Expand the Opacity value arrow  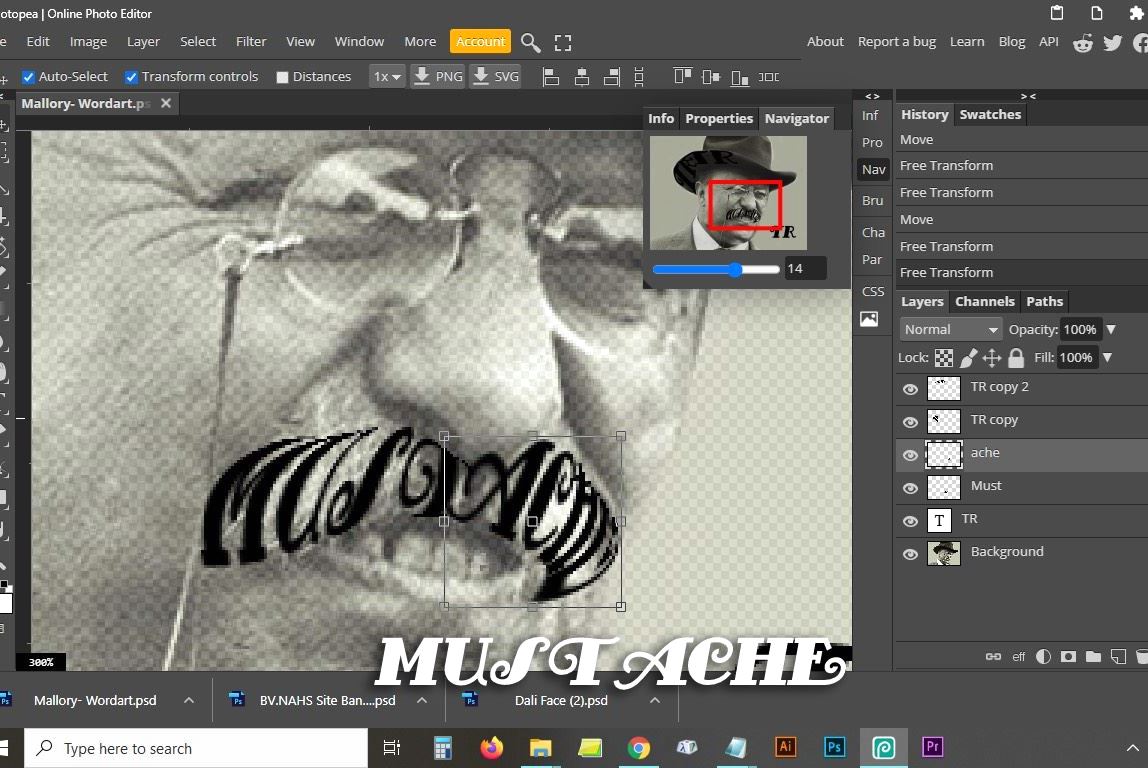tap(1110, 329)
